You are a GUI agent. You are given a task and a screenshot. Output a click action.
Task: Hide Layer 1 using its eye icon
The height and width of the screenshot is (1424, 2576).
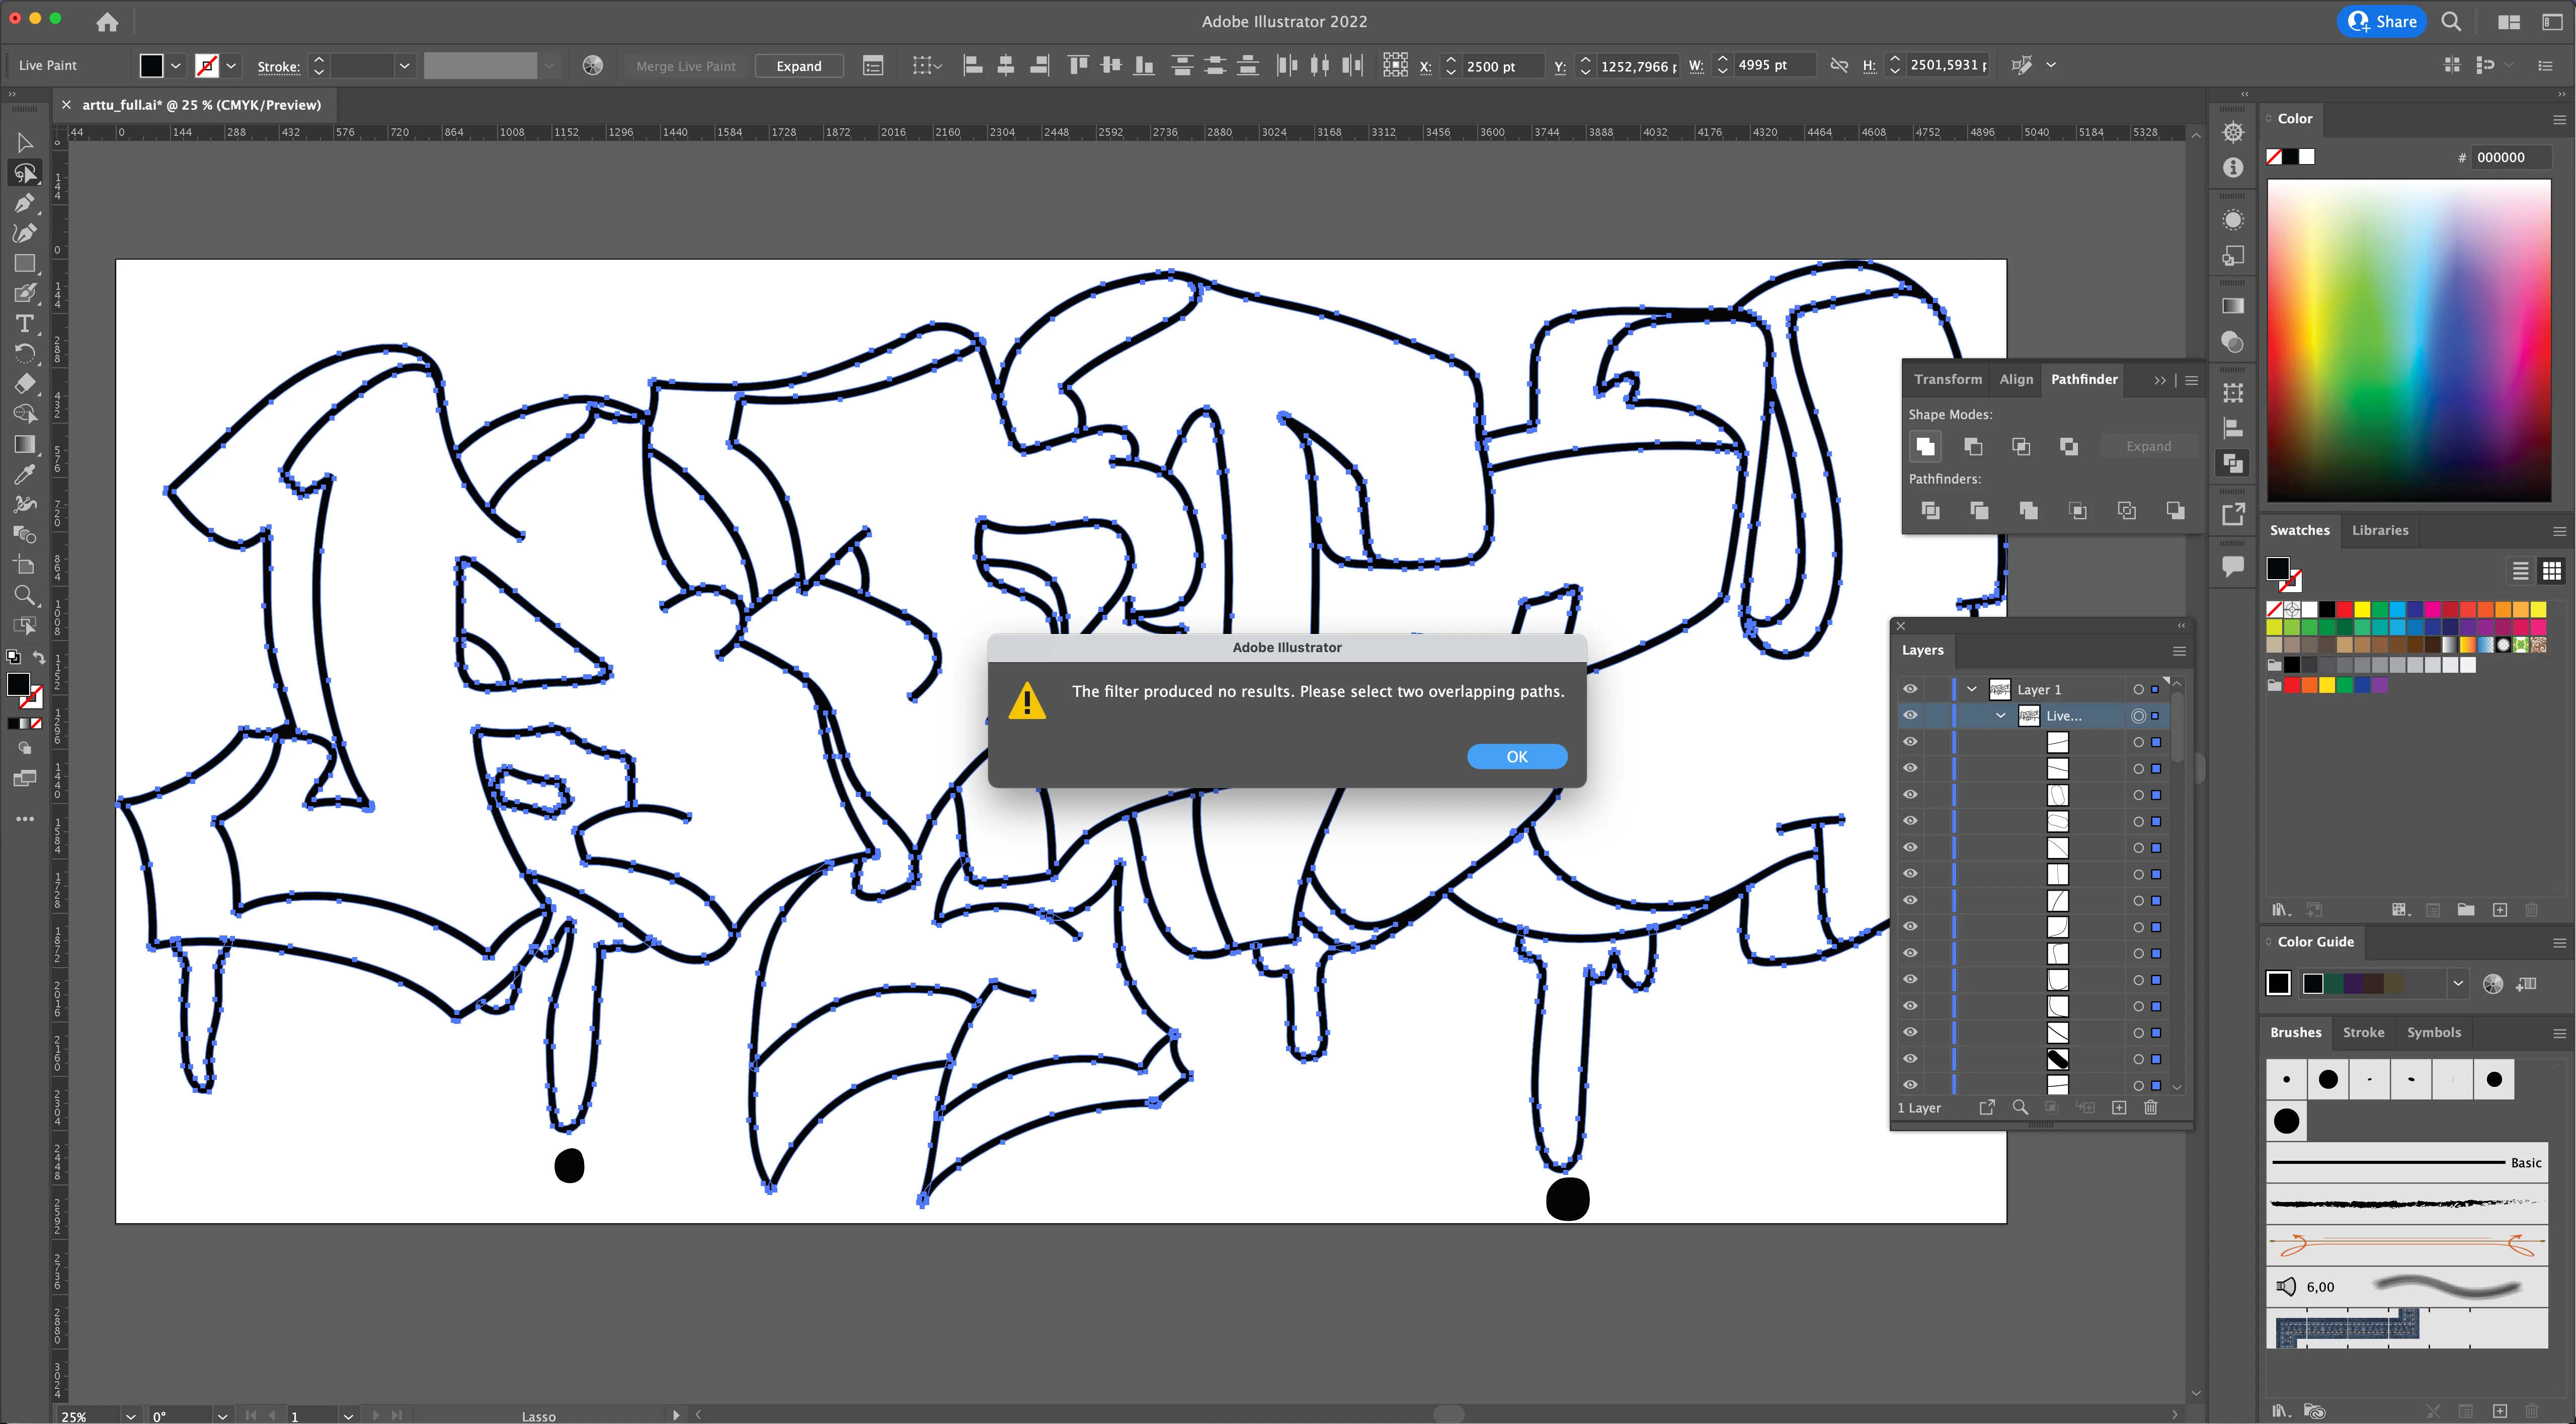(x=1910, y=689)
